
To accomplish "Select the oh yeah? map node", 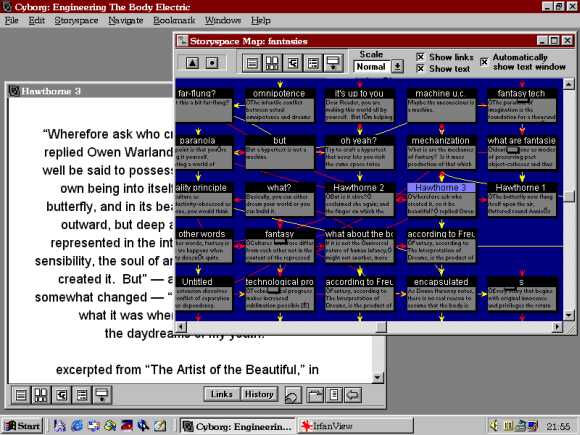I will click(359, 152).
